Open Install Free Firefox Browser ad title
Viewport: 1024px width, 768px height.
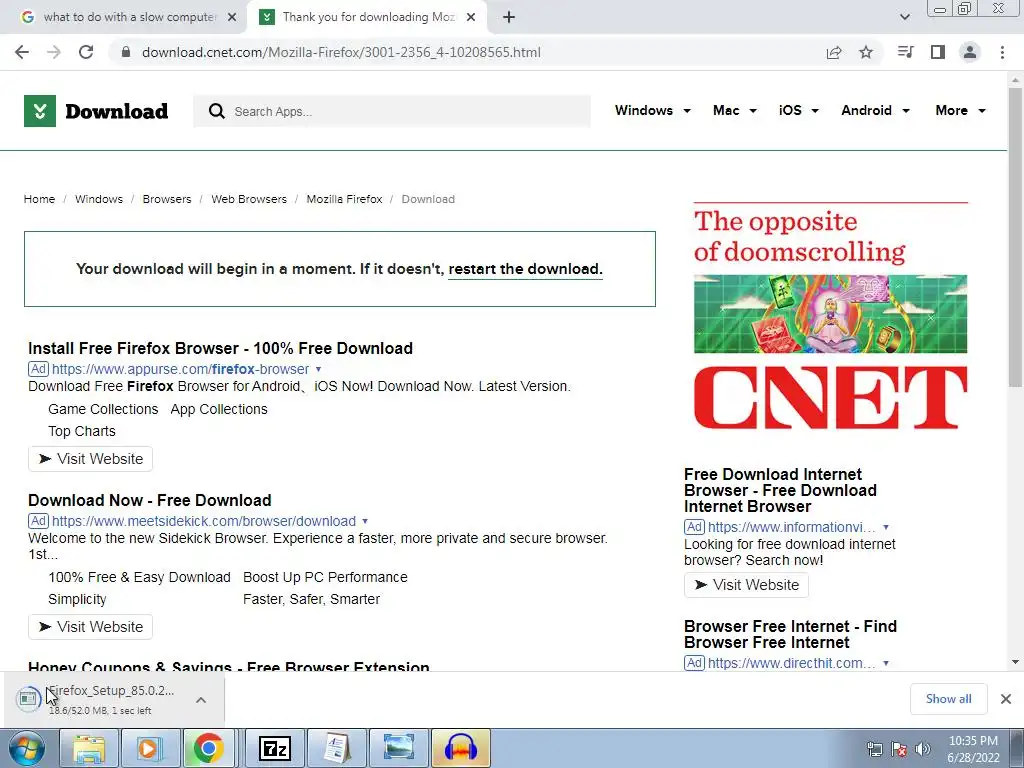tap(220, 348)
